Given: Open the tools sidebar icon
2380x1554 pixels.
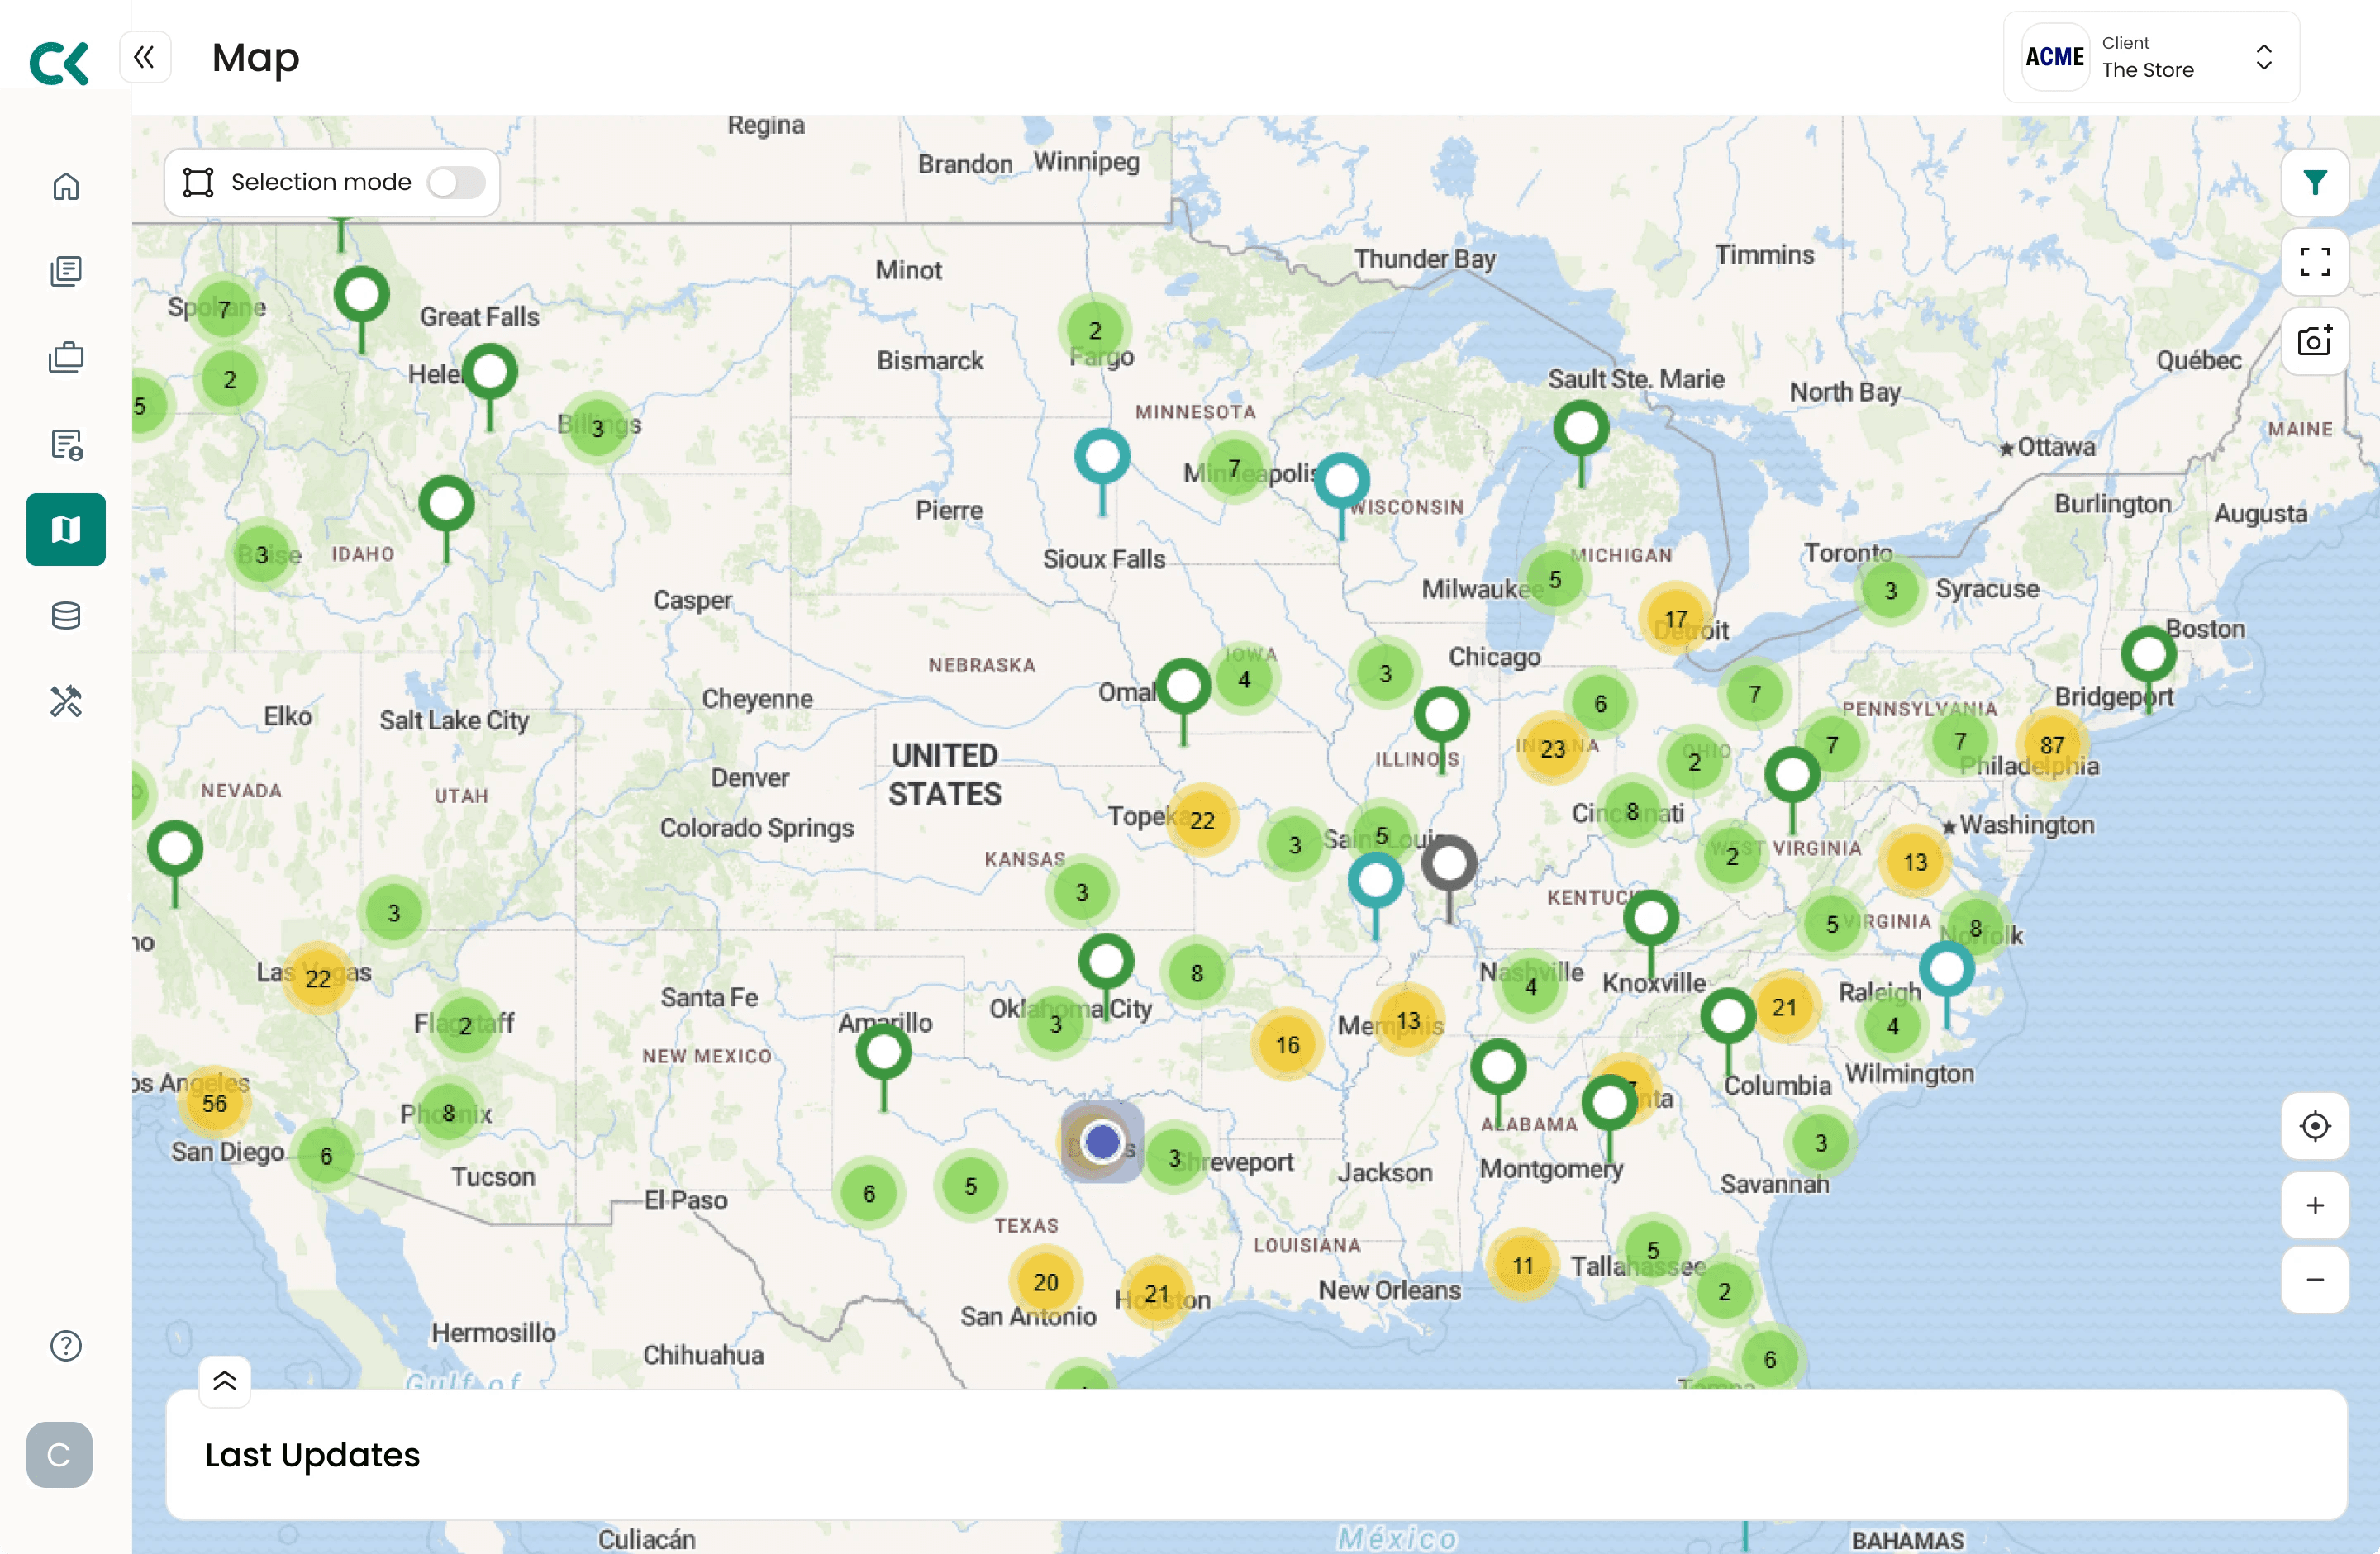Looking at the screenshot, I should point(66,701).
